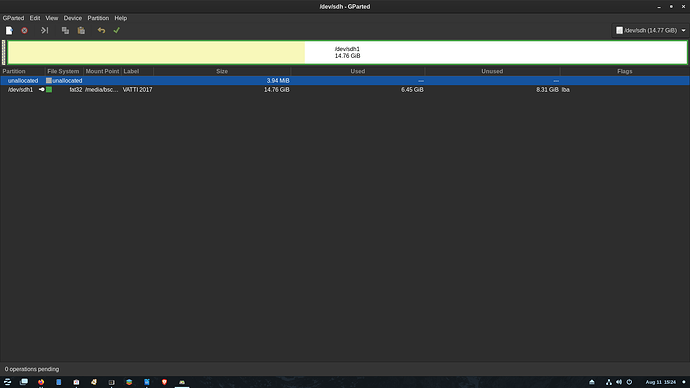Click the red Delete partition icon
690x388 pixels.
(x=25, y=30)
